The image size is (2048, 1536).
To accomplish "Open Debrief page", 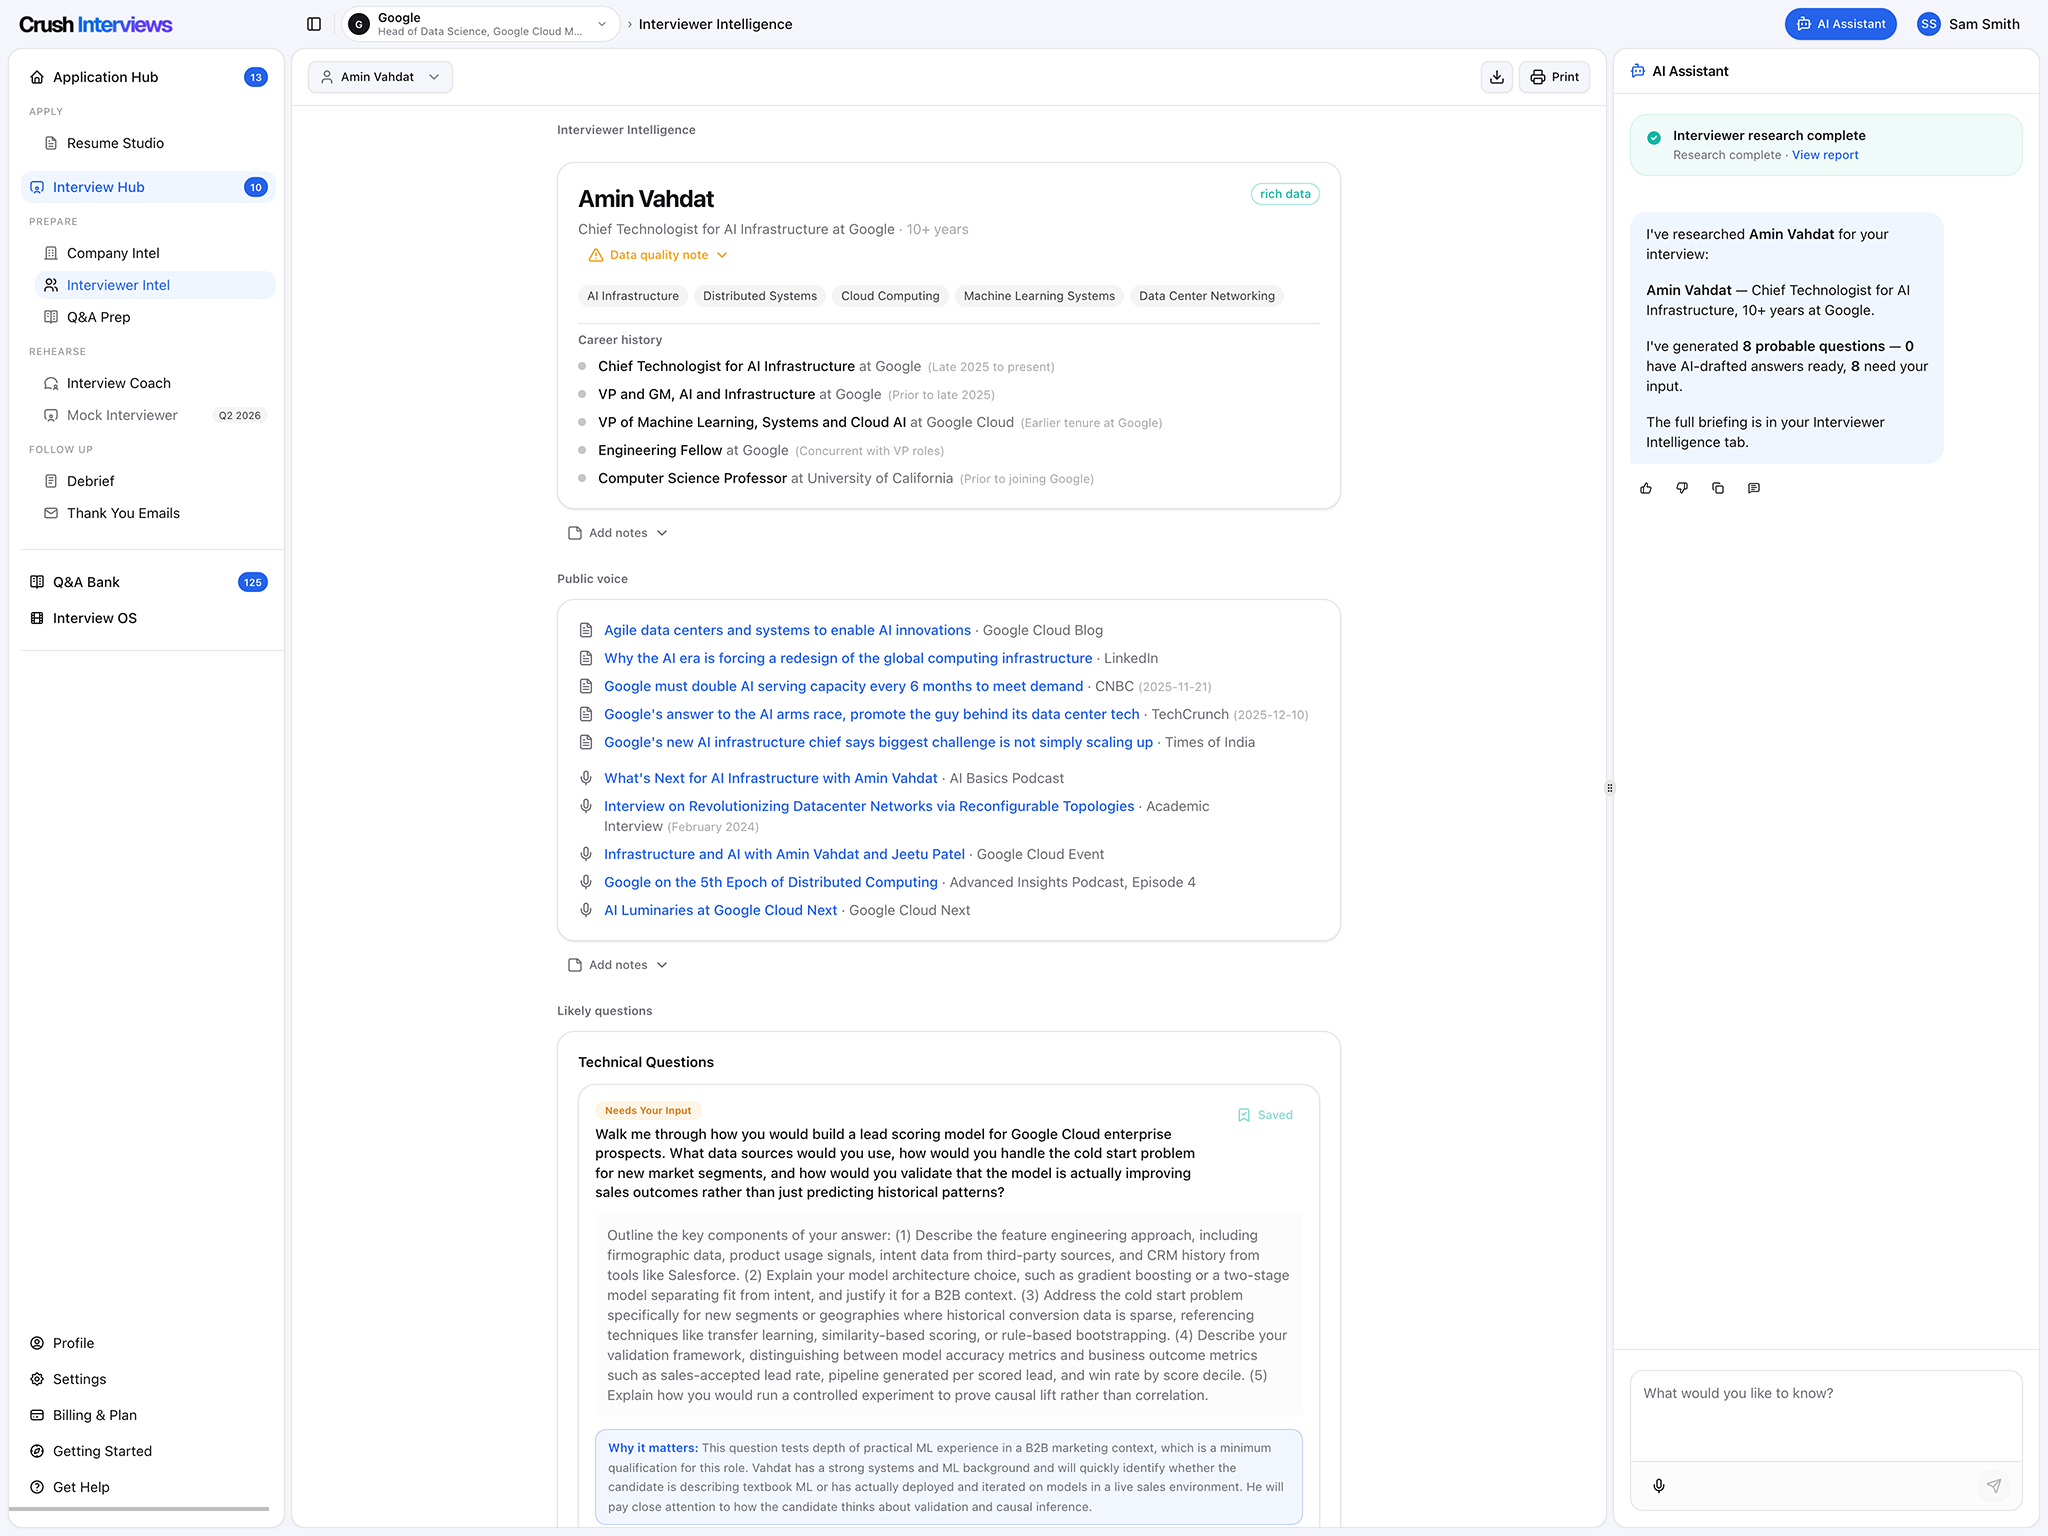I will coord(155,481).
